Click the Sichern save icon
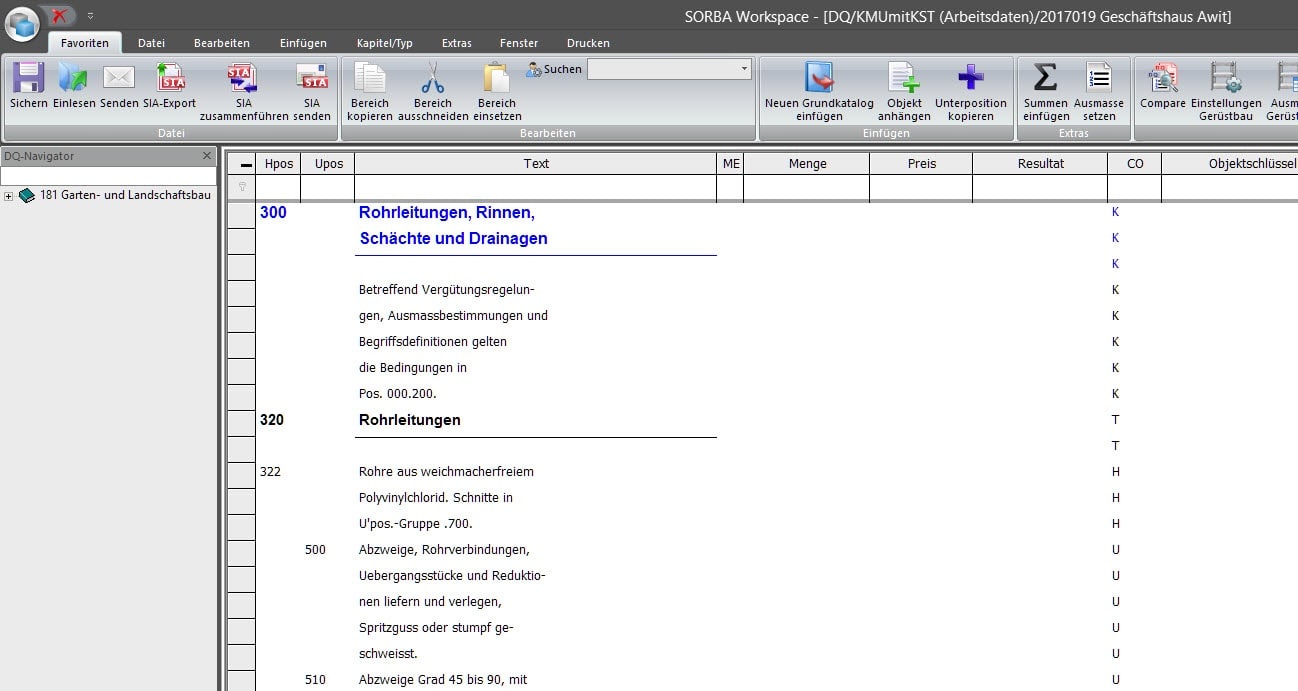The height and width of the screenshot is (691, 1298). point(28,78)
